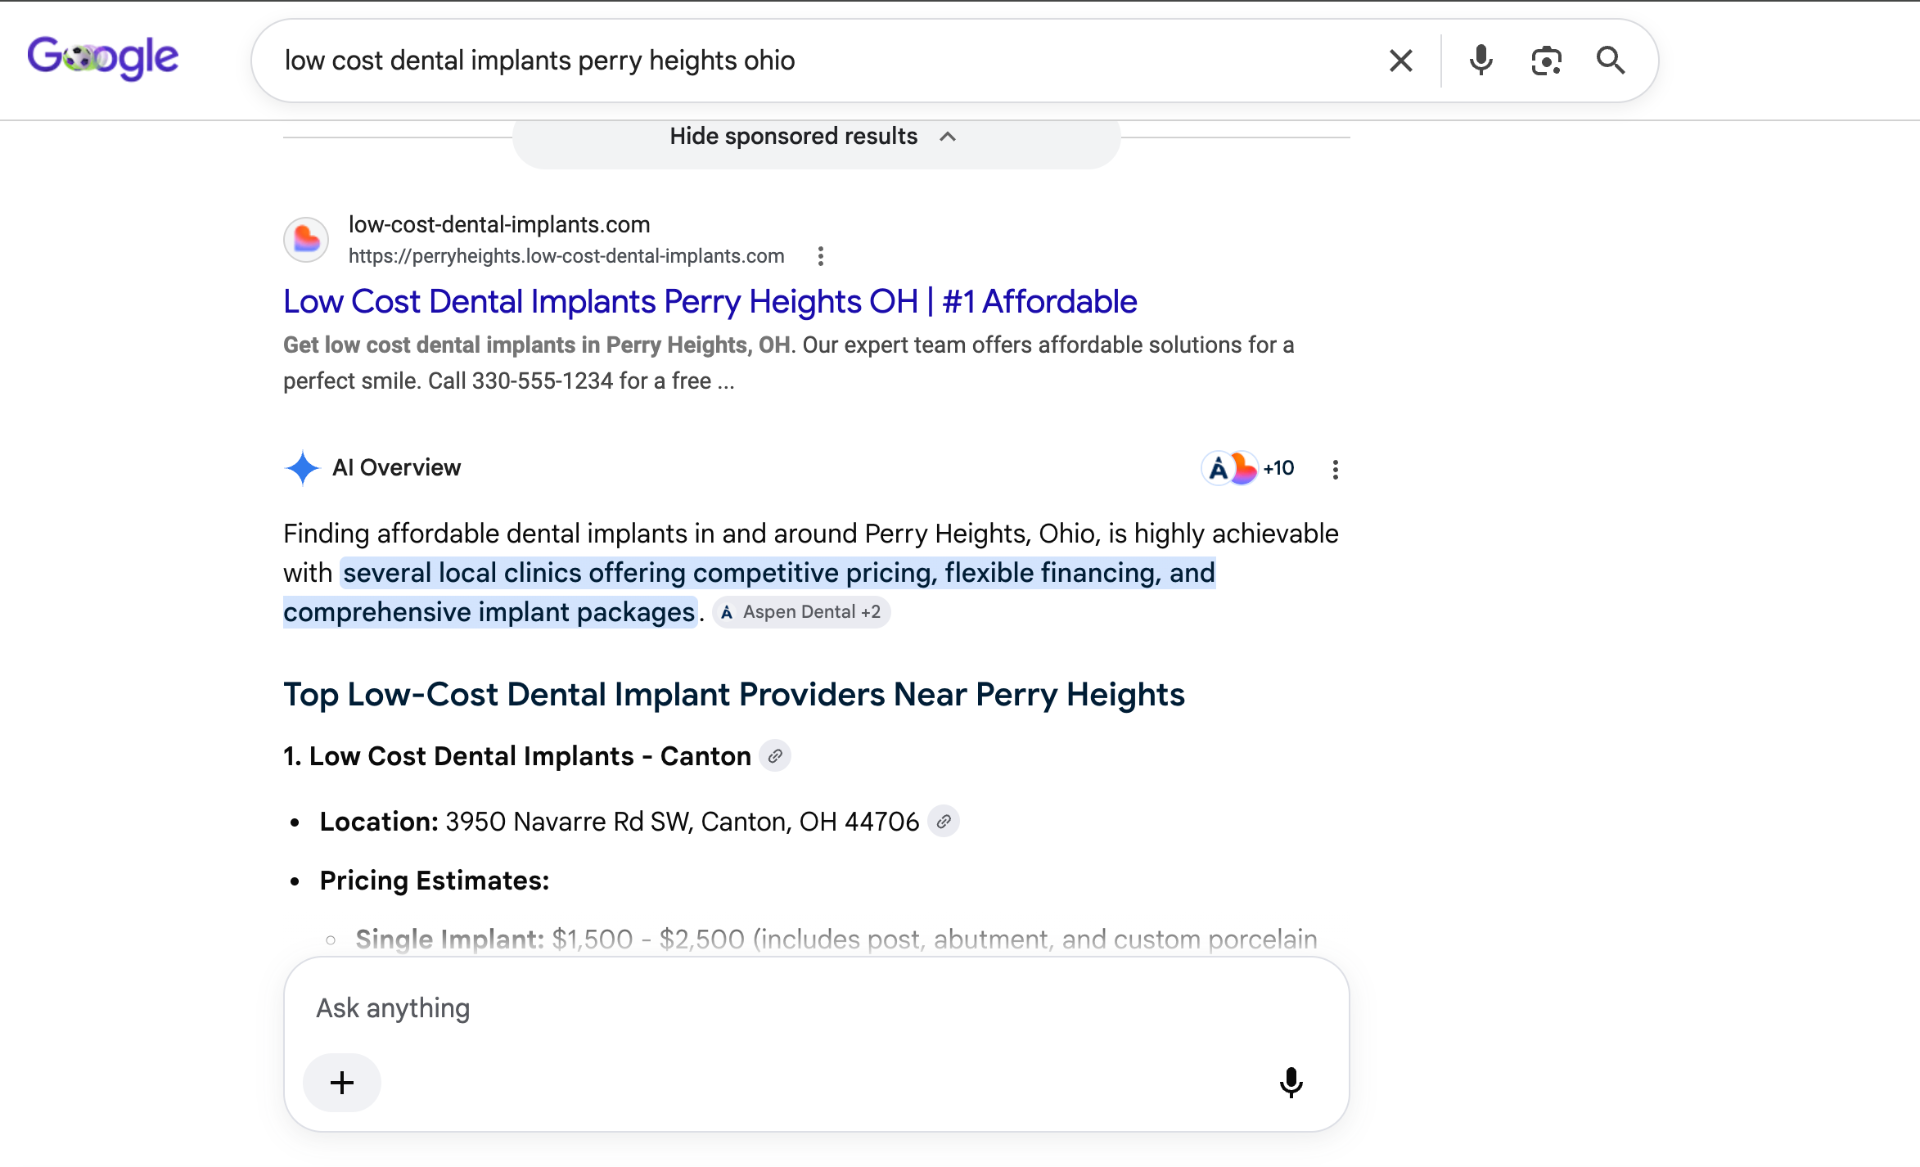Open Google Lens image search icon

pyautogui.click(x=1546, y=61)
